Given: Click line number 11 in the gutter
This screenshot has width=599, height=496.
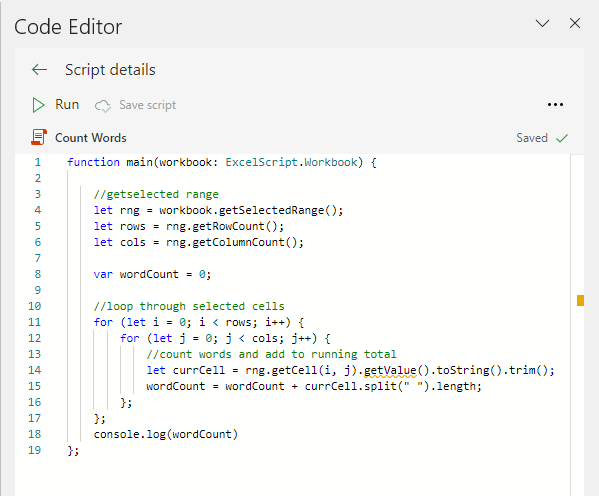Looking at the screenshot, I should 34,322.
